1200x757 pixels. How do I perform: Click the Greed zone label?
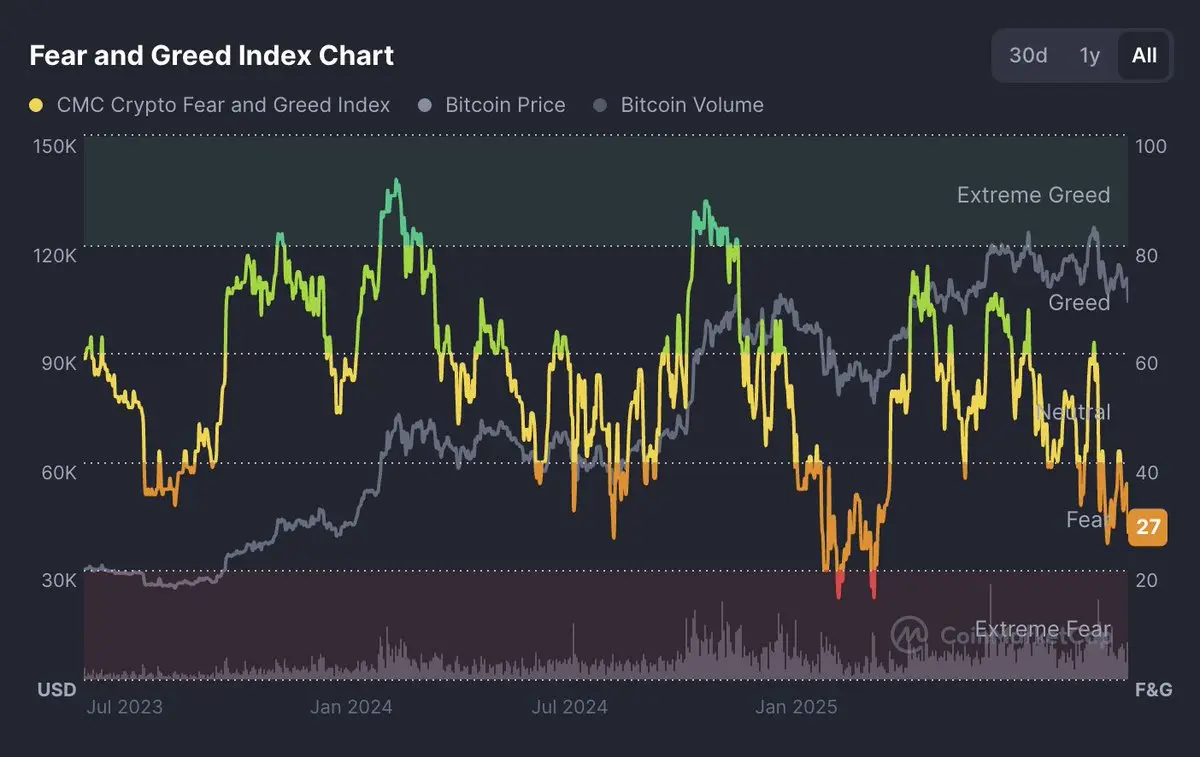pyautogui.click(x=1078, y=302)
